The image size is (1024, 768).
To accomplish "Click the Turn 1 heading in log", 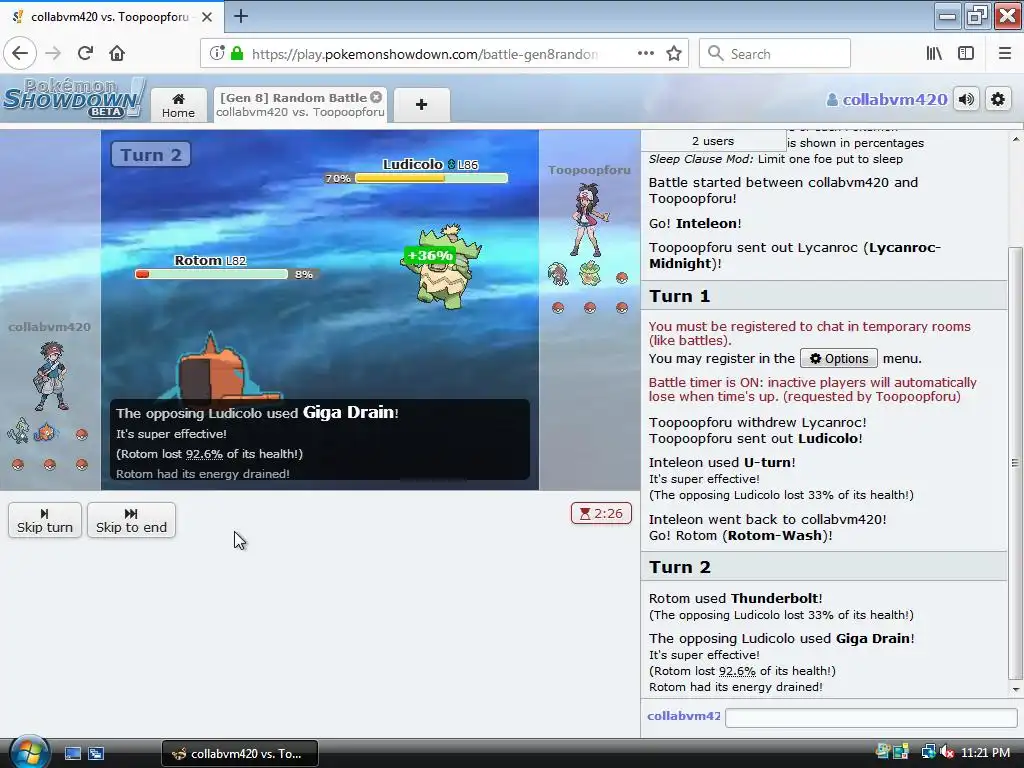I will 679,296.
